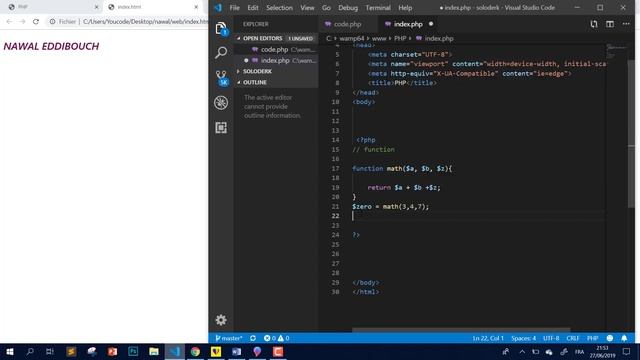Open Windows search from taskbar

30,351
